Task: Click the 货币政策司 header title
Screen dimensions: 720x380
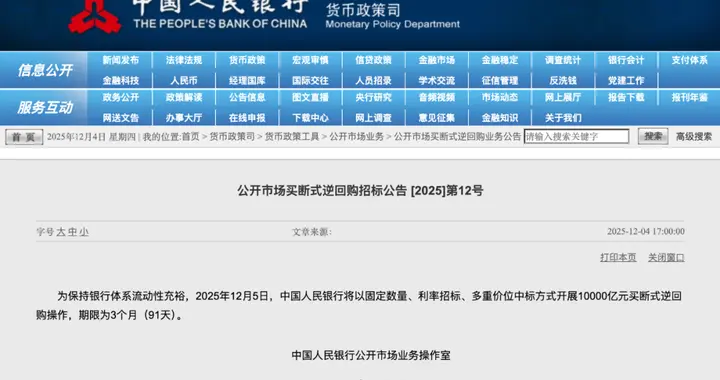Action: 363,10
